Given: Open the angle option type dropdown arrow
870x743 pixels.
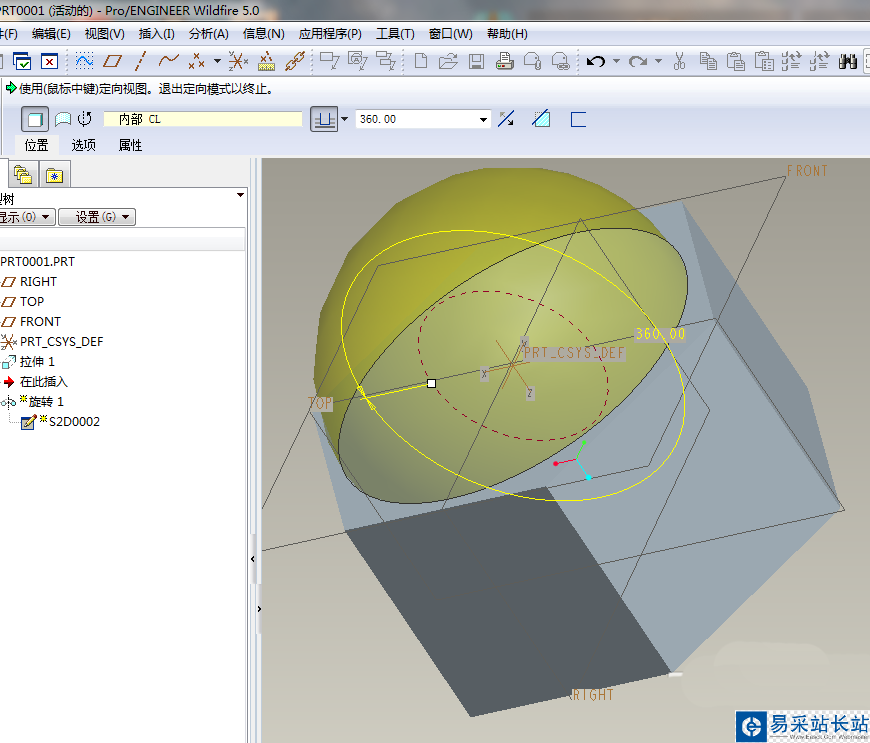Looking at the screenshot, I should 345,119.
